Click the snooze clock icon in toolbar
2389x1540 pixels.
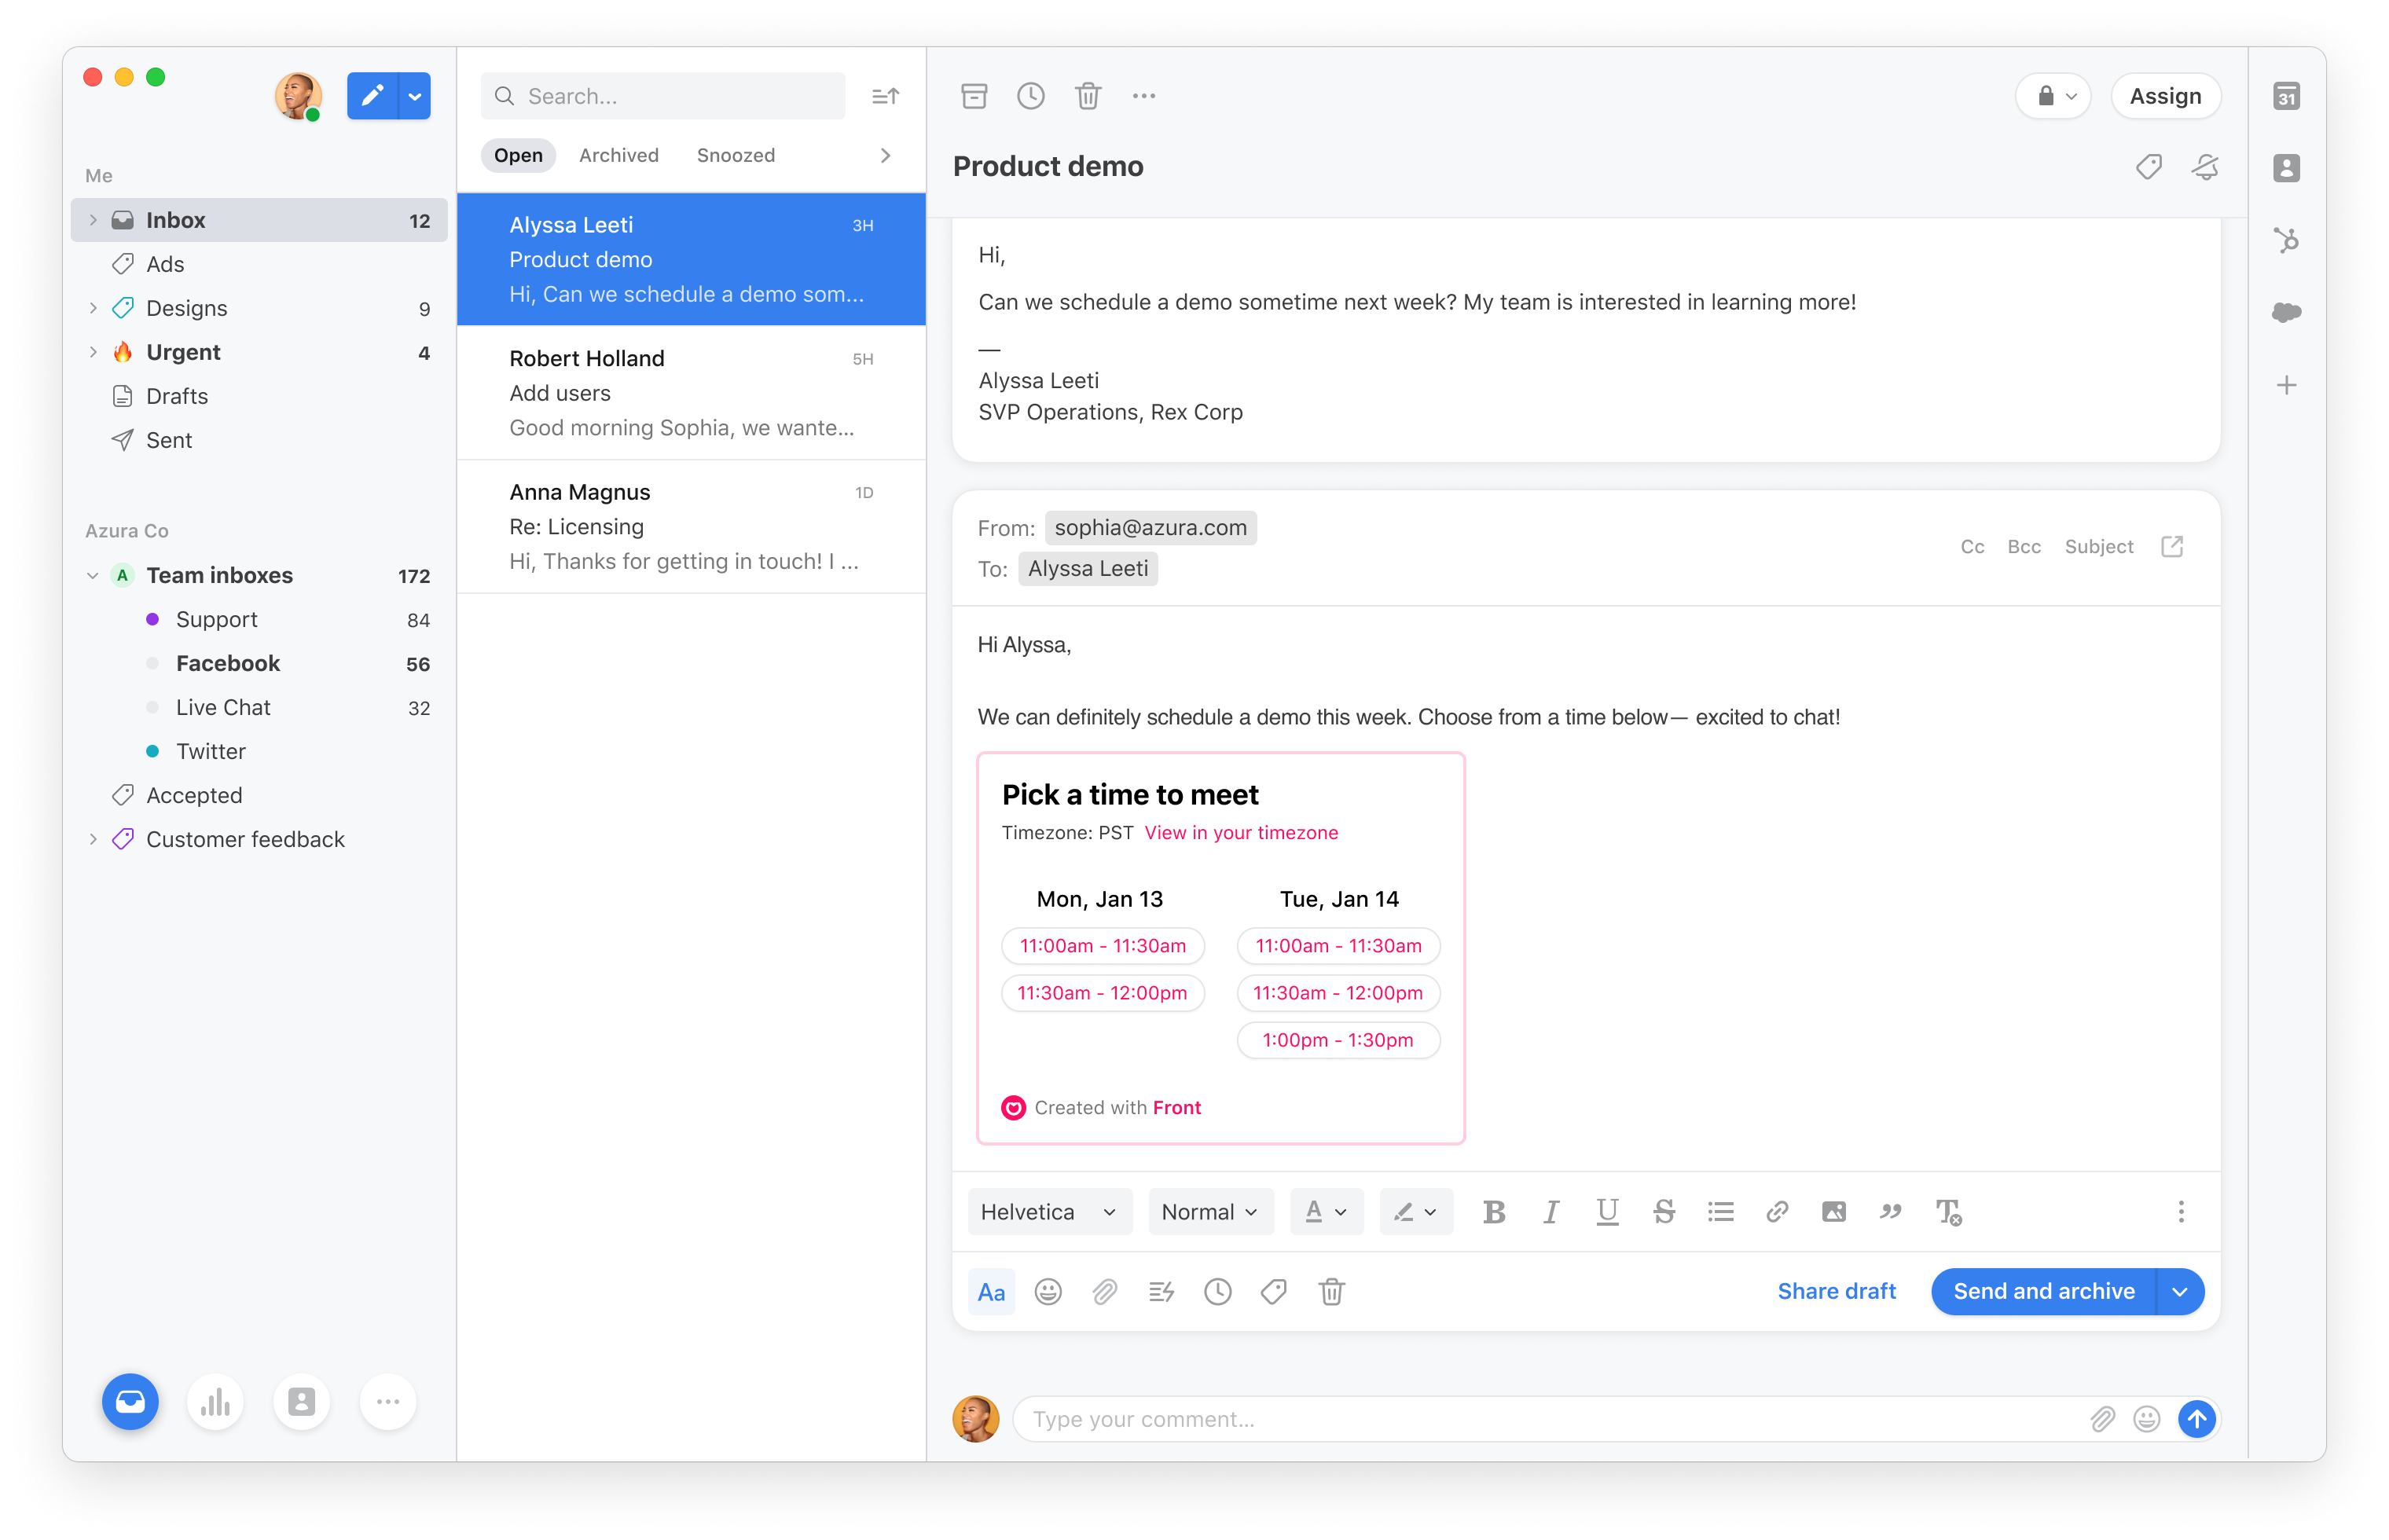pos(1030,96)
